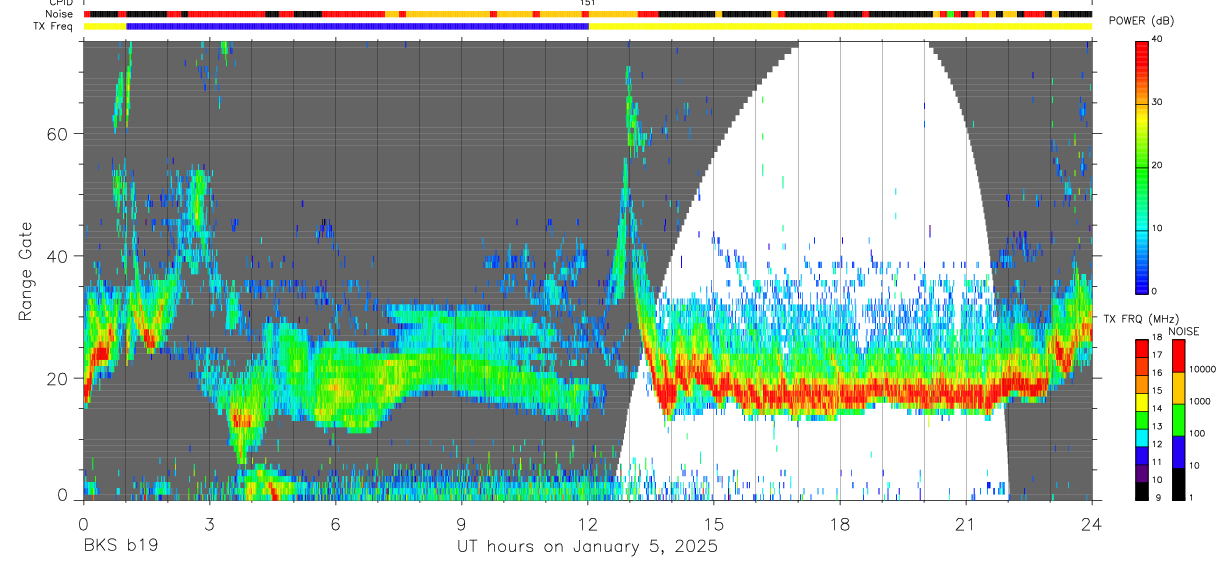Click the blue segment of the TX Freq strip
Screen dimensions: 1228x567
coord(357,26)
